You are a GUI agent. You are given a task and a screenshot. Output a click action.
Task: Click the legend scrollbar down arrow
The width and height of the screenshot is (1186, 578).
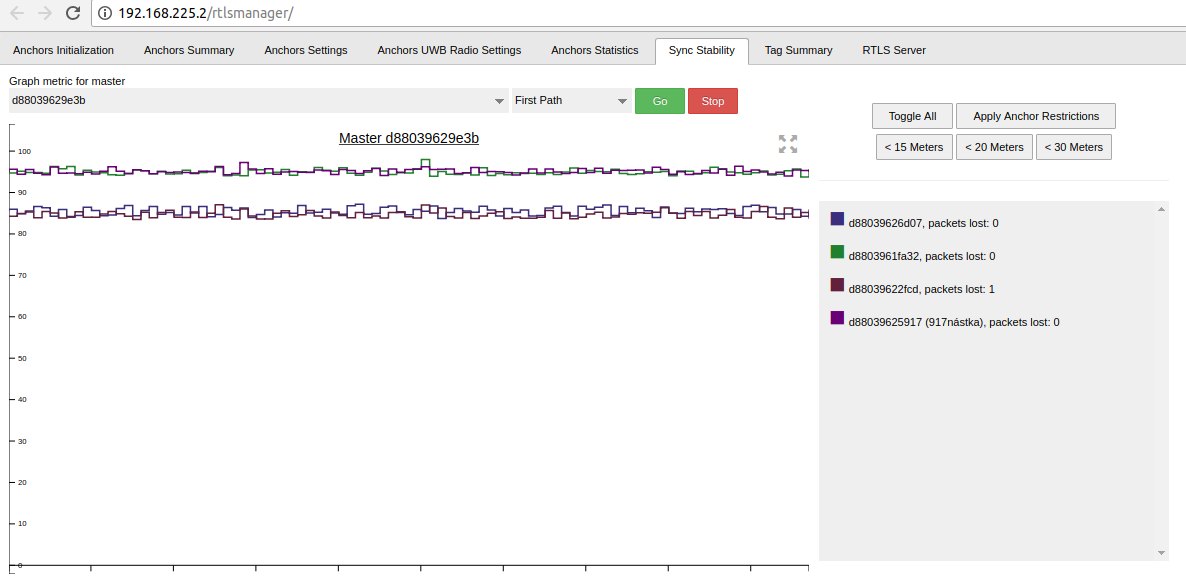point(1161,552)
